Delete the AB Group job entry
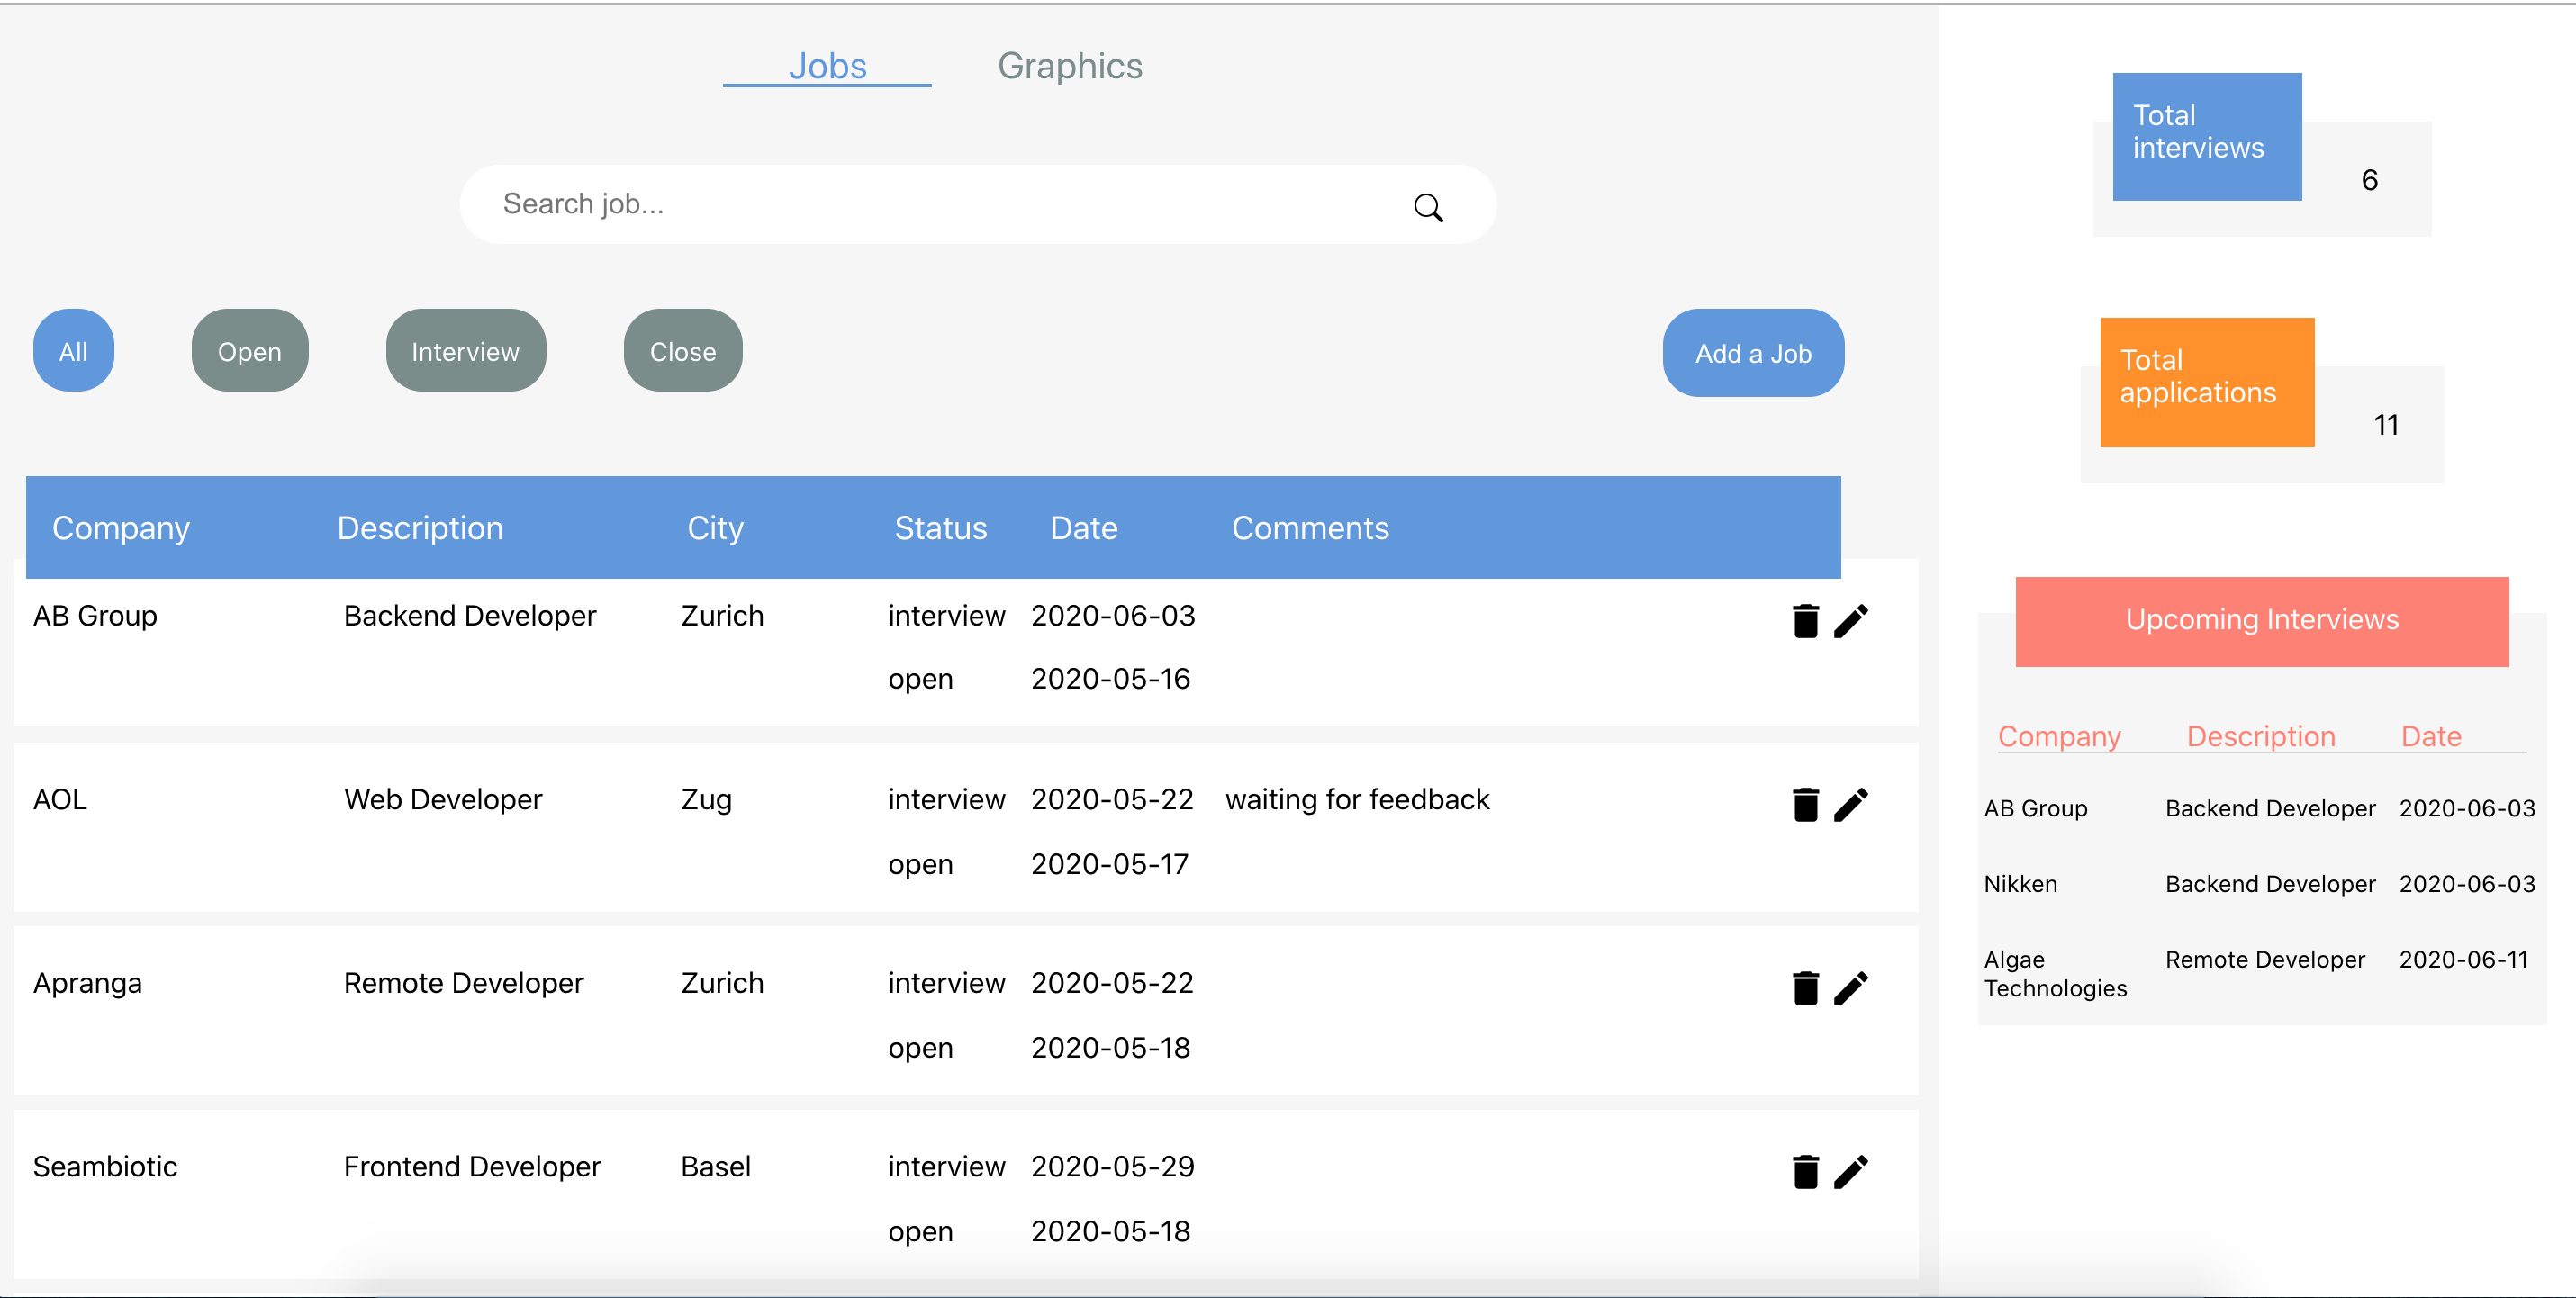This screenshot has height=1298, width=2576. pyautogui.click(x=1805, y=621)
